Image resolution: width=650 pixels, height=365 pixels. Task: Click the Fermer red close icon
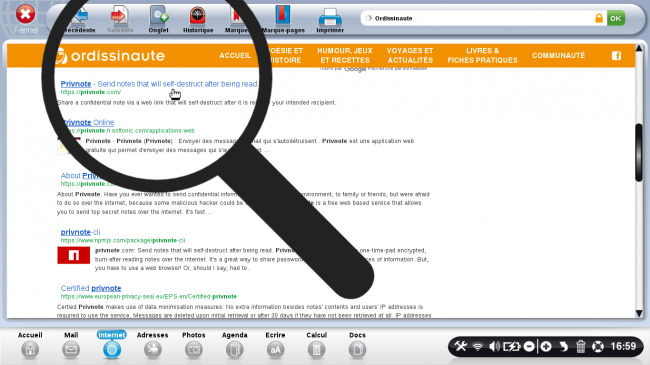[x=25, y=14]
